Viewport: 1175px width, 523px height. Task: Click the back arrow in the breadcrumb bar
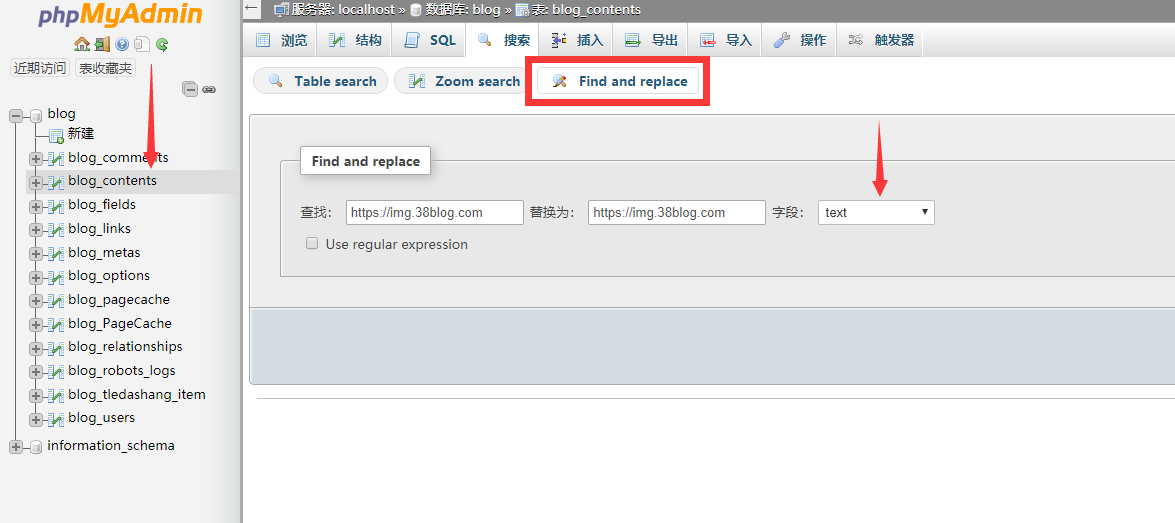[252, 9]
